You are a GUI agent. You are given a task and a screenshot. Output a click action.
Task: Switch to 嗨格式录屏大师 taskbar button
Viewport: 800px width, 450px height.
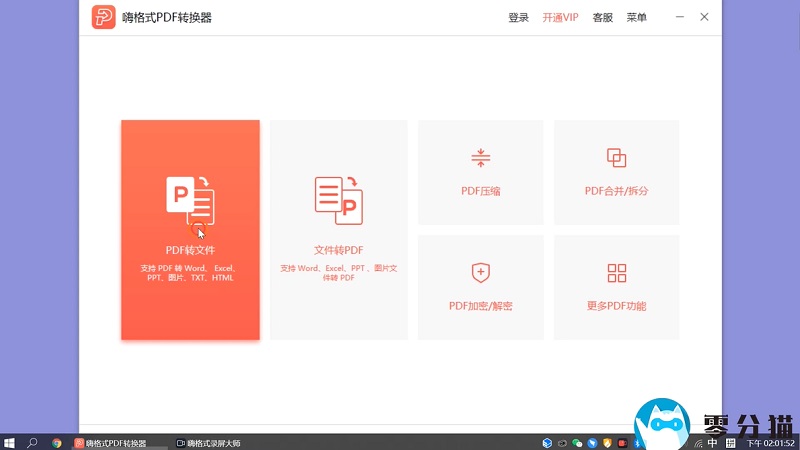[x=208, y=443]
